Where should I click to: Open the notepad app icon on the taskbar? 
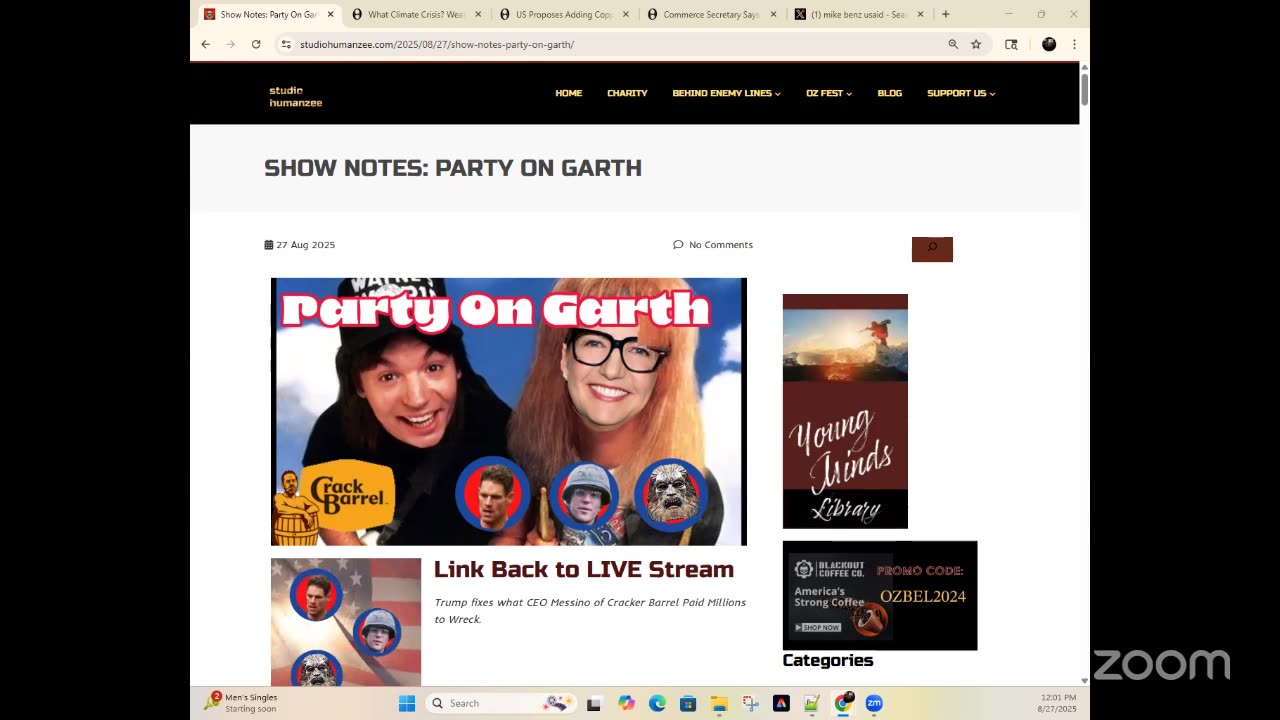[x=812, y=703]
